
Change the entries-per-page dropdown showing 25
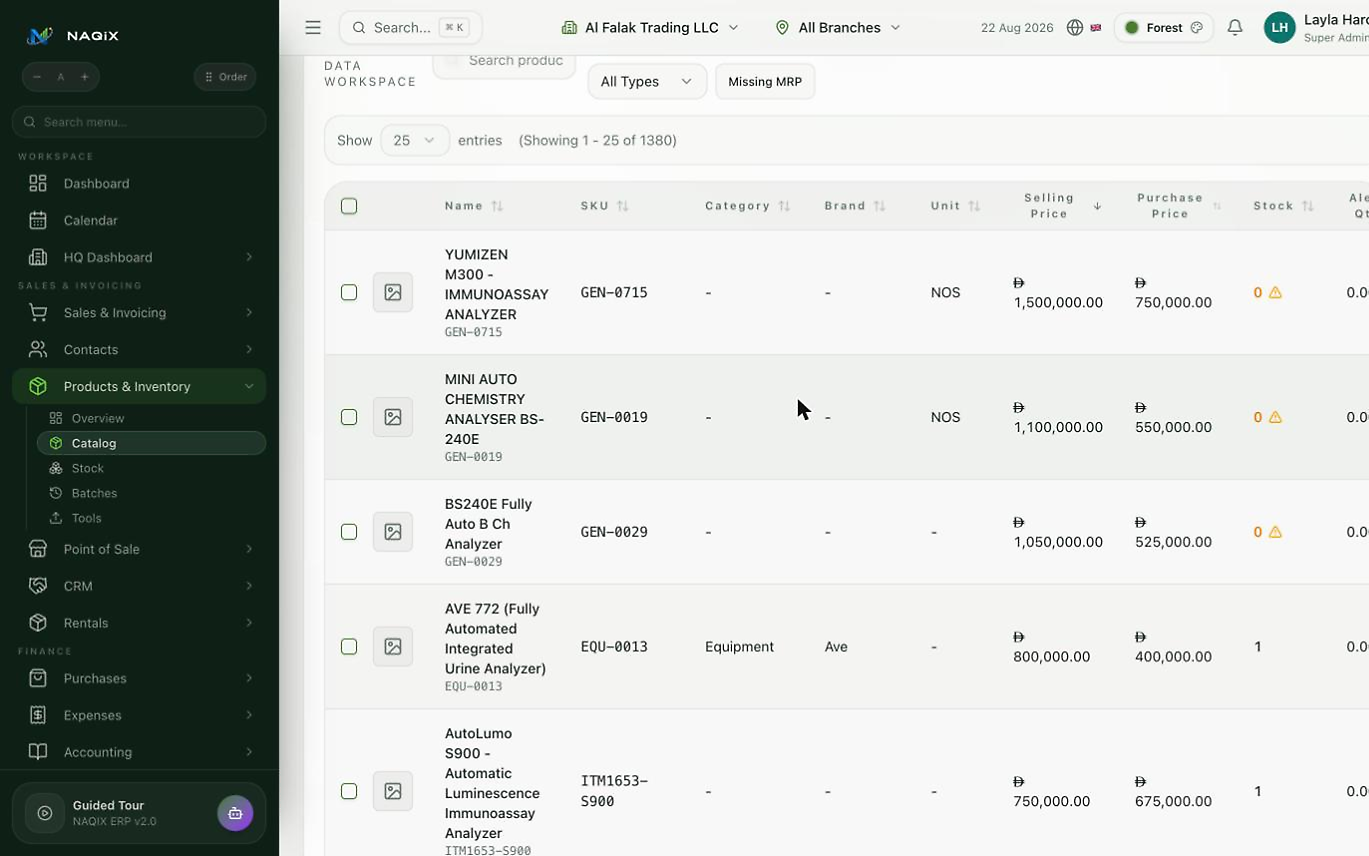414,140
